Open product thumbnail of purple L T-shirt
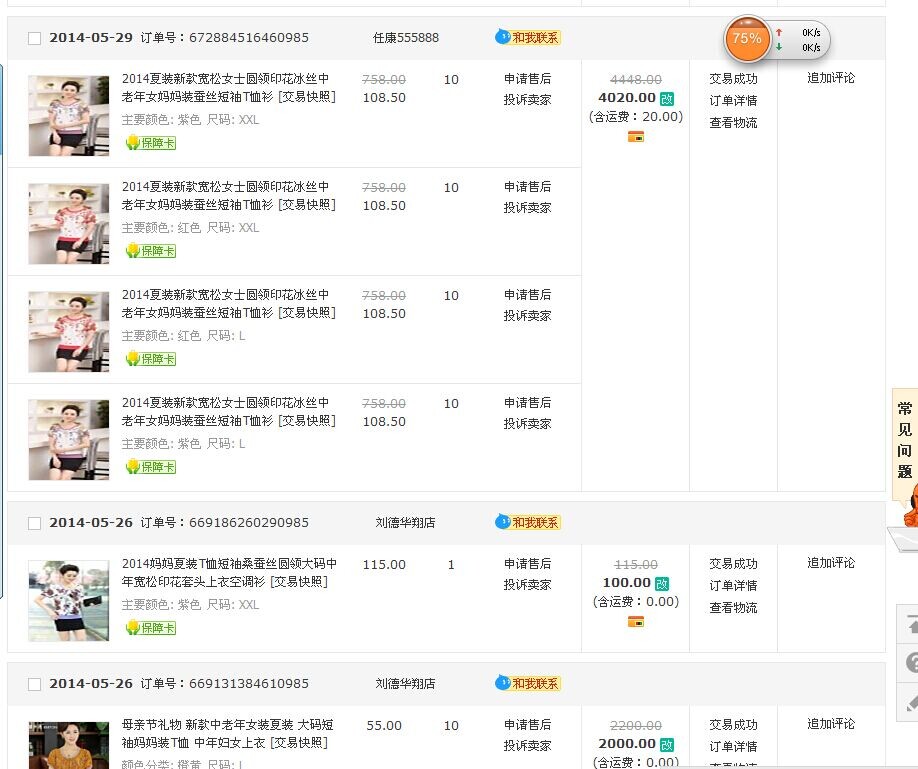 [69, 440]
